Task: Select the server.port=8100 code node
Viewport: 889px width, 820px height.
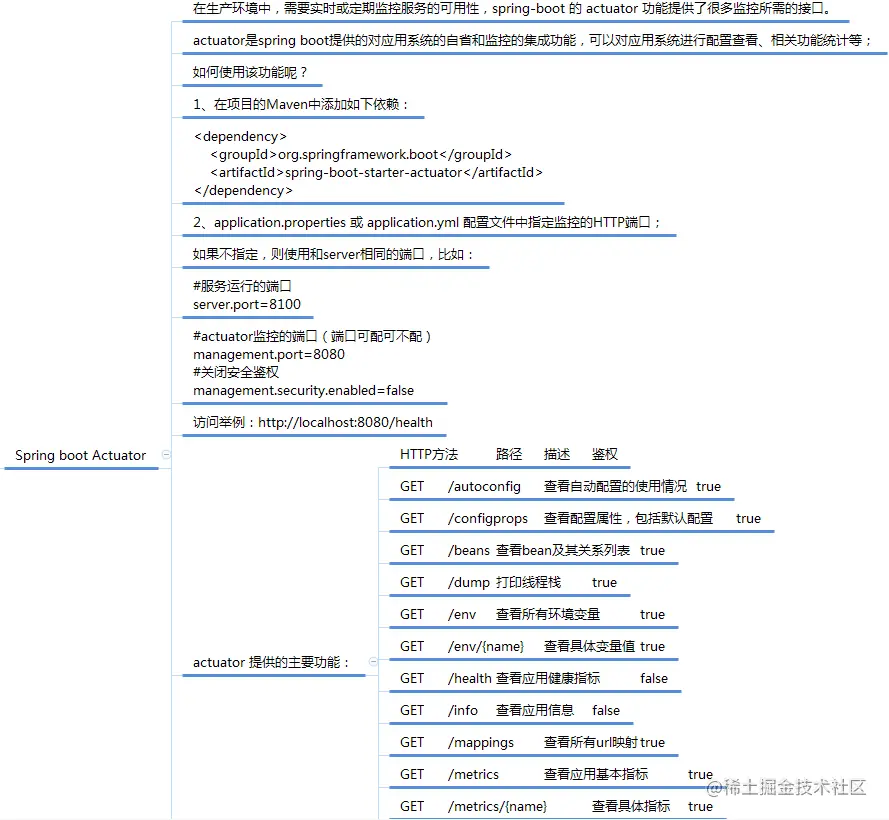Action: [249, 297]
